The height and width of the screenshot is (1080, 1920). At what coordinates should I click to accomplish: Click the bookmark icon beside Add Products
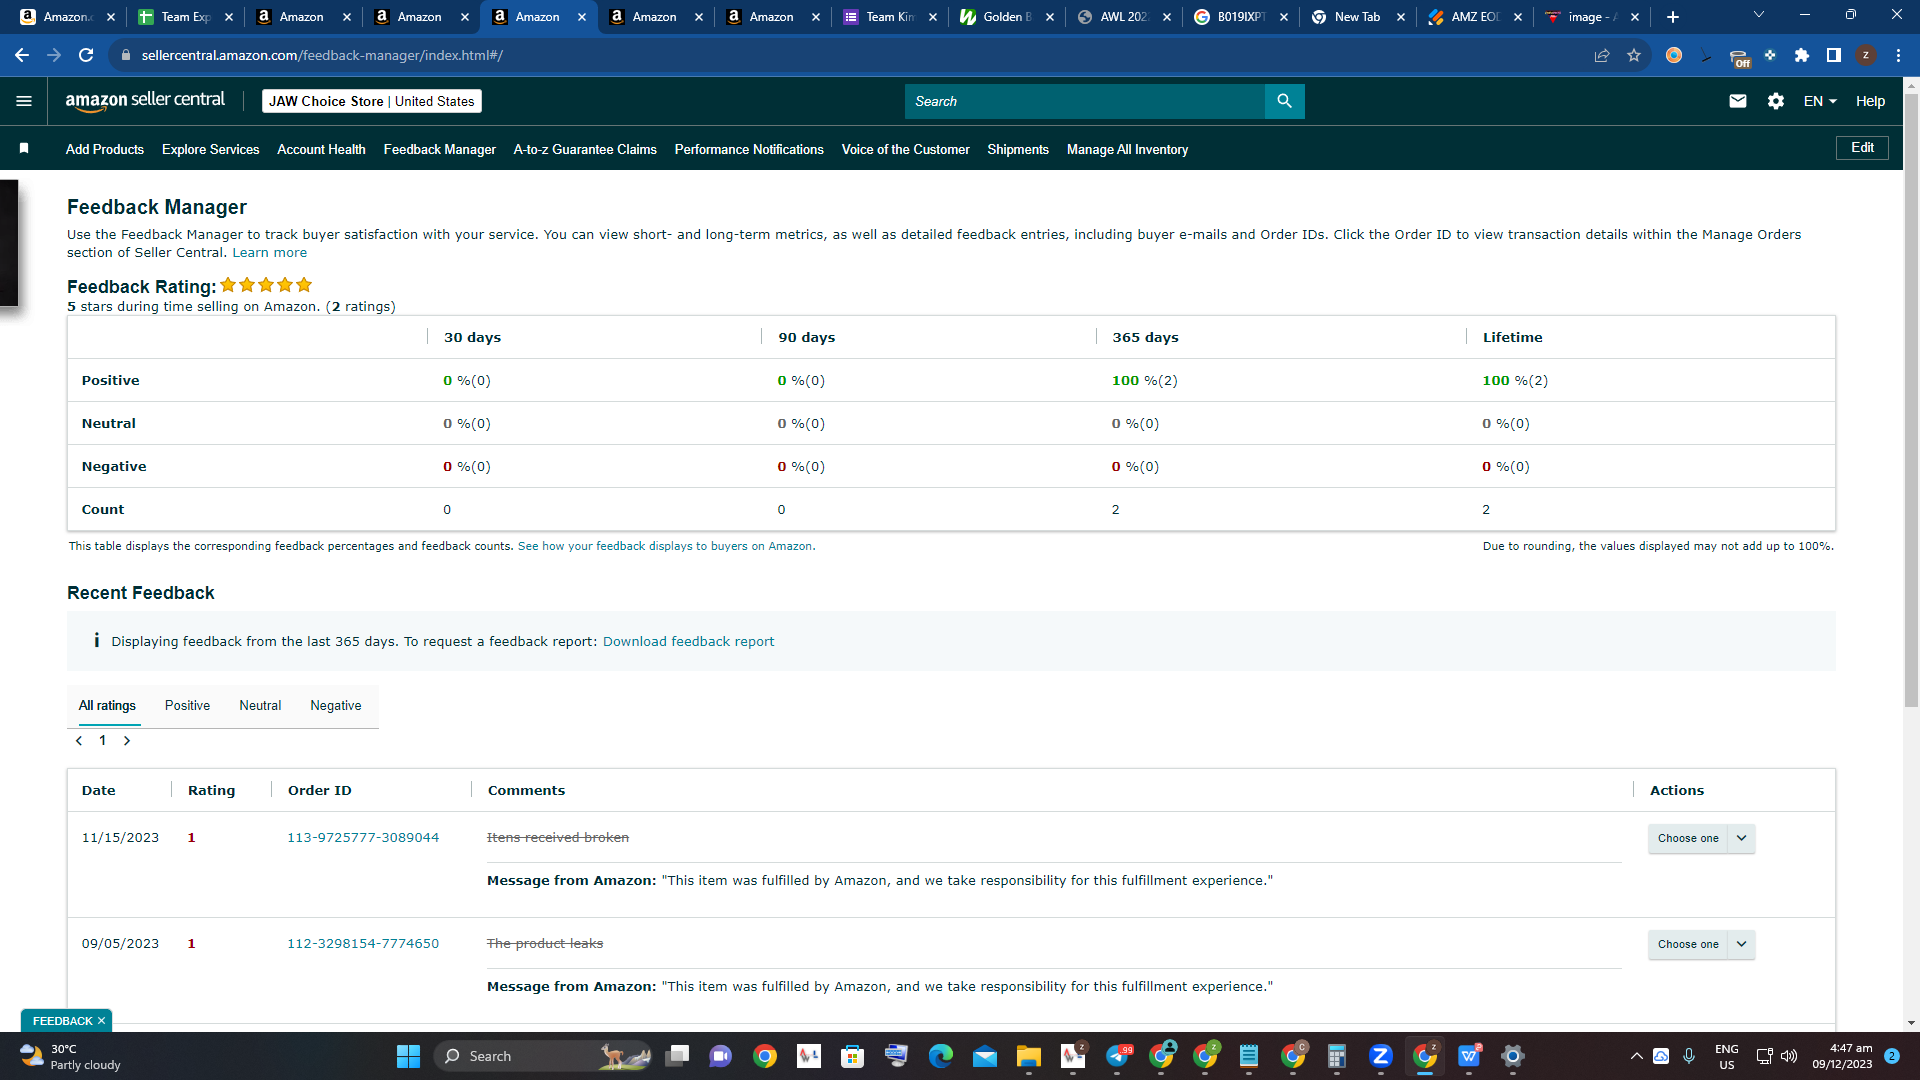click(24, 149)
